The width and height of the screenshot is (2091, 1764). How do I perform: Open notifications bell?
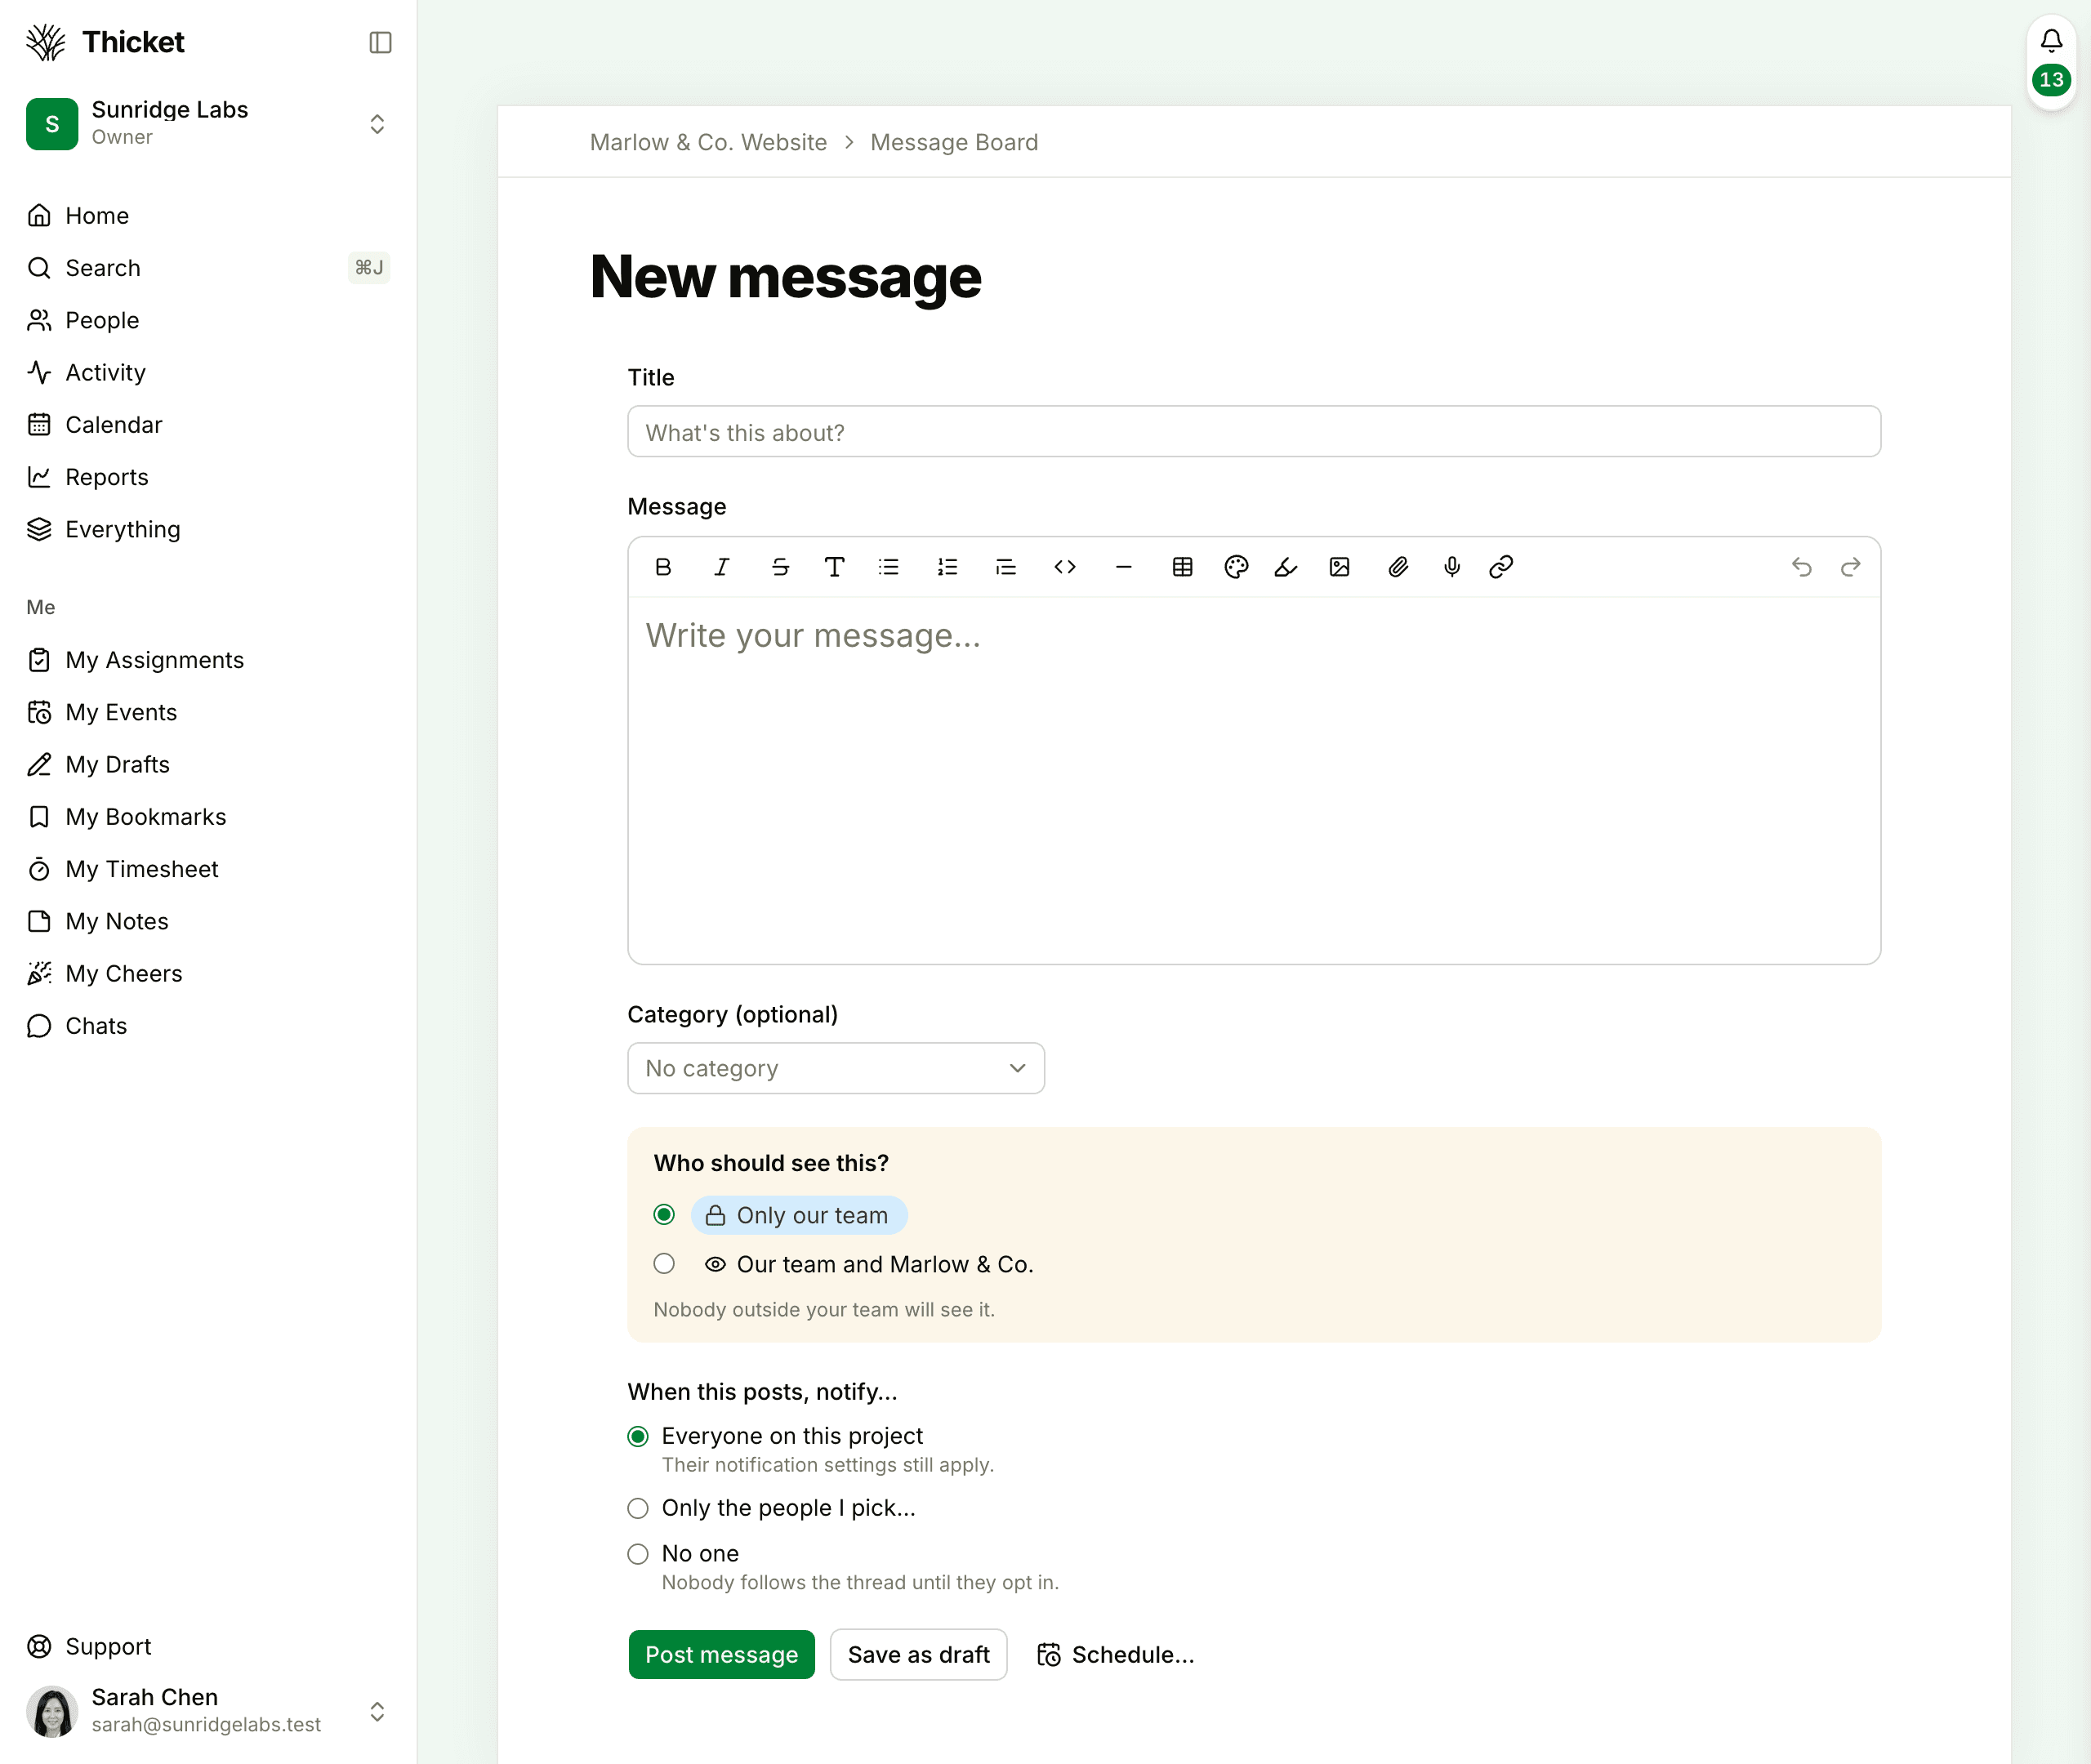2051,40
